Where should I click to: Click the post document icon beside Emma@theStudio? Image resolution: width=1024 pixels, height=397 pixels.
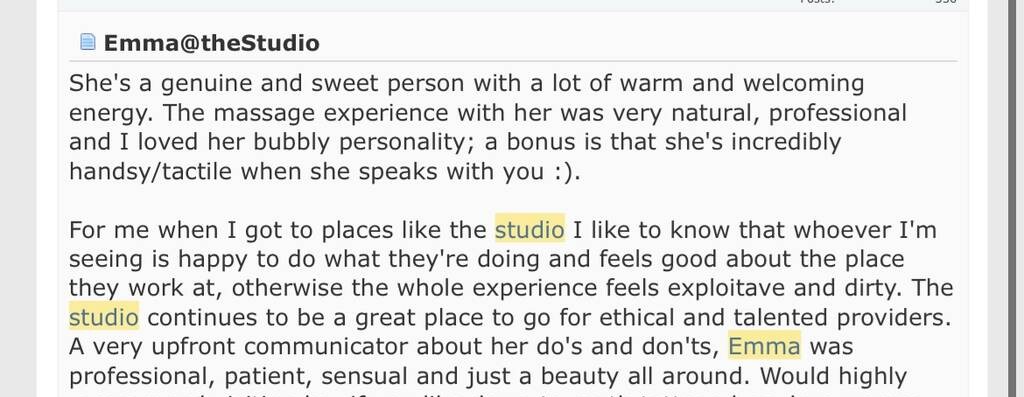coord(88,42)
